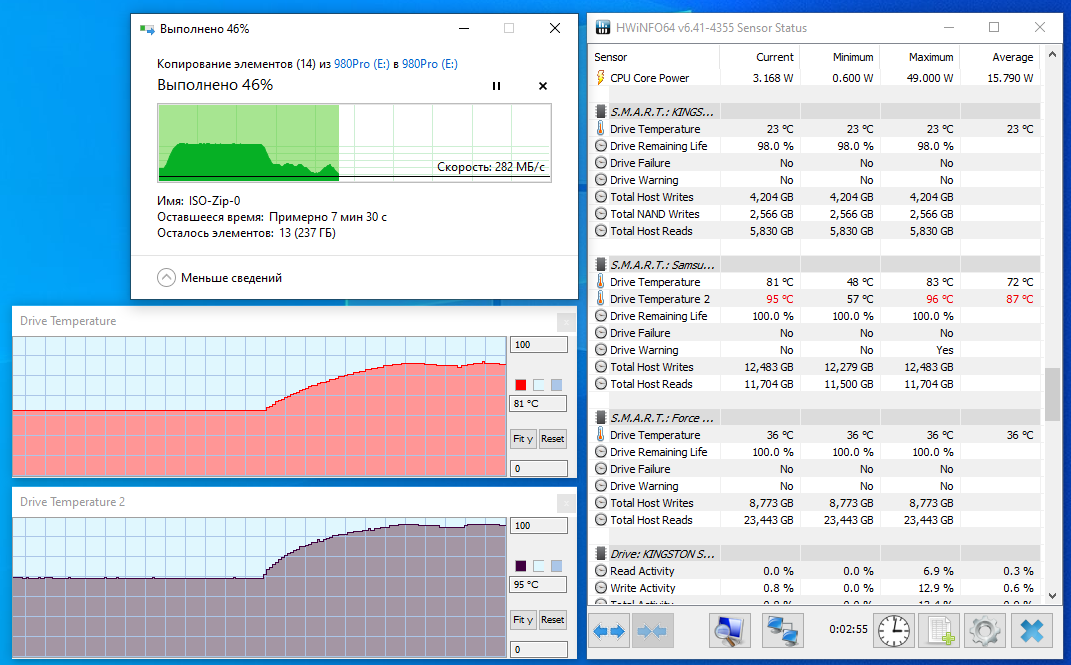Click the Samsung Total Host Writes row icon
The width and height of the screenshot is (1071, 665).
coord(601,367)
